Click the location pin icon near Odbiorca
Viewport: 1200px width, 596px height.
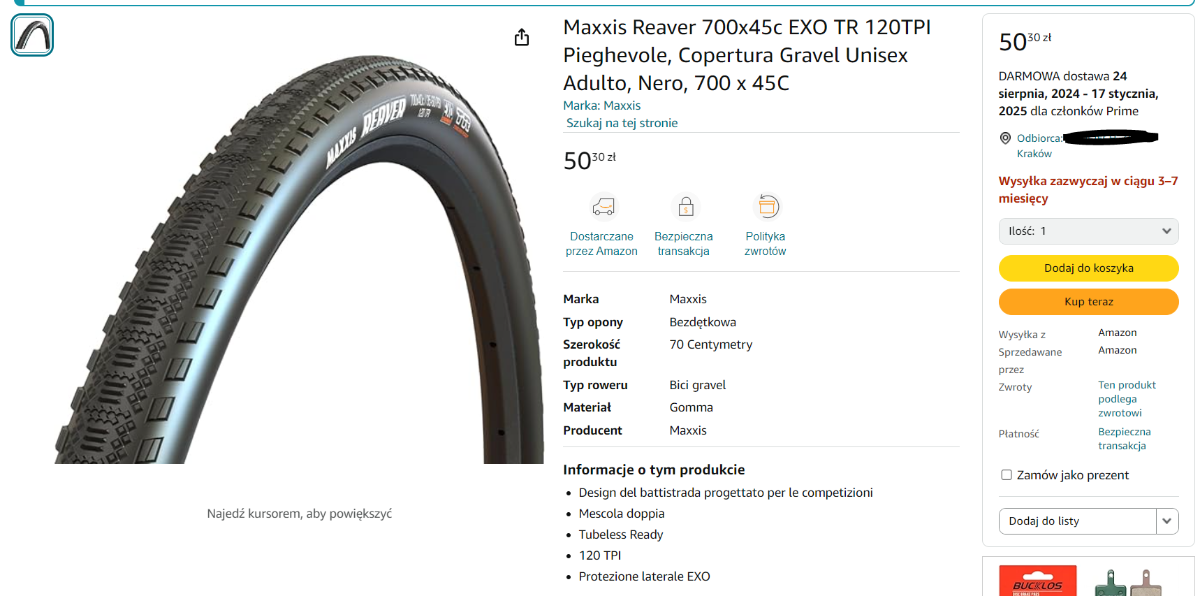click(x=1006, y=138)
